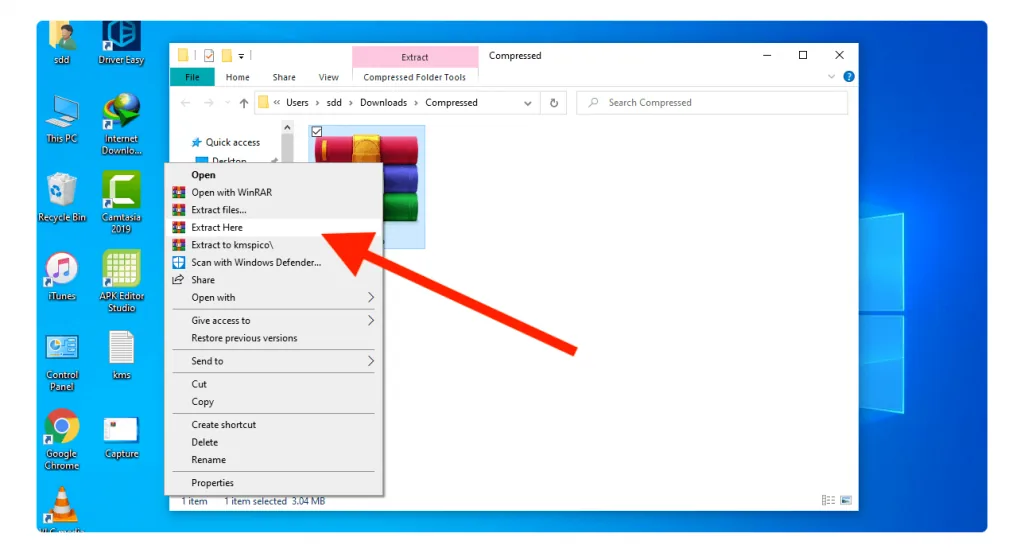Click the iTunes desktop icon
Screen dimensions: 1024x553
(x=62, y=276)
